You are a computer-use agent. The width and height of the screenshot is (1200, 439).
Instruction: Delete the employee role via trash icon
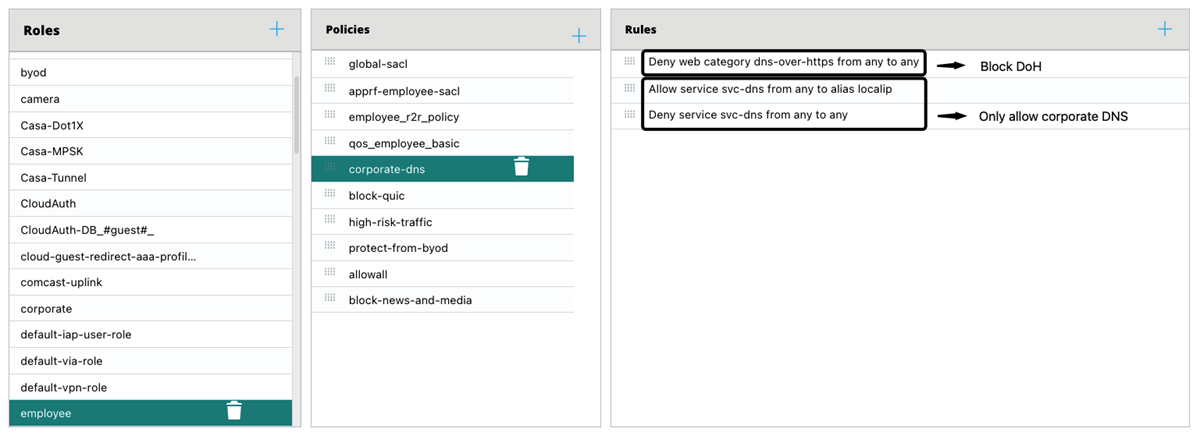pos(234,411)
